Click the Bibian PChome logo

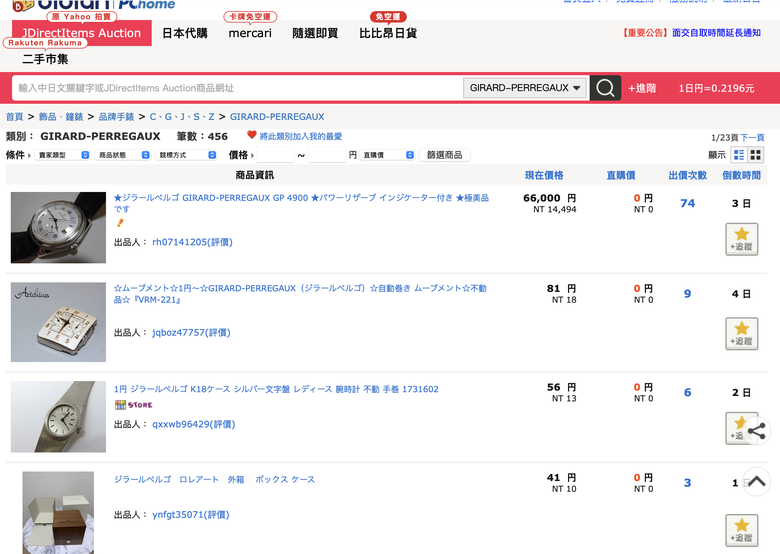(95, 5)
